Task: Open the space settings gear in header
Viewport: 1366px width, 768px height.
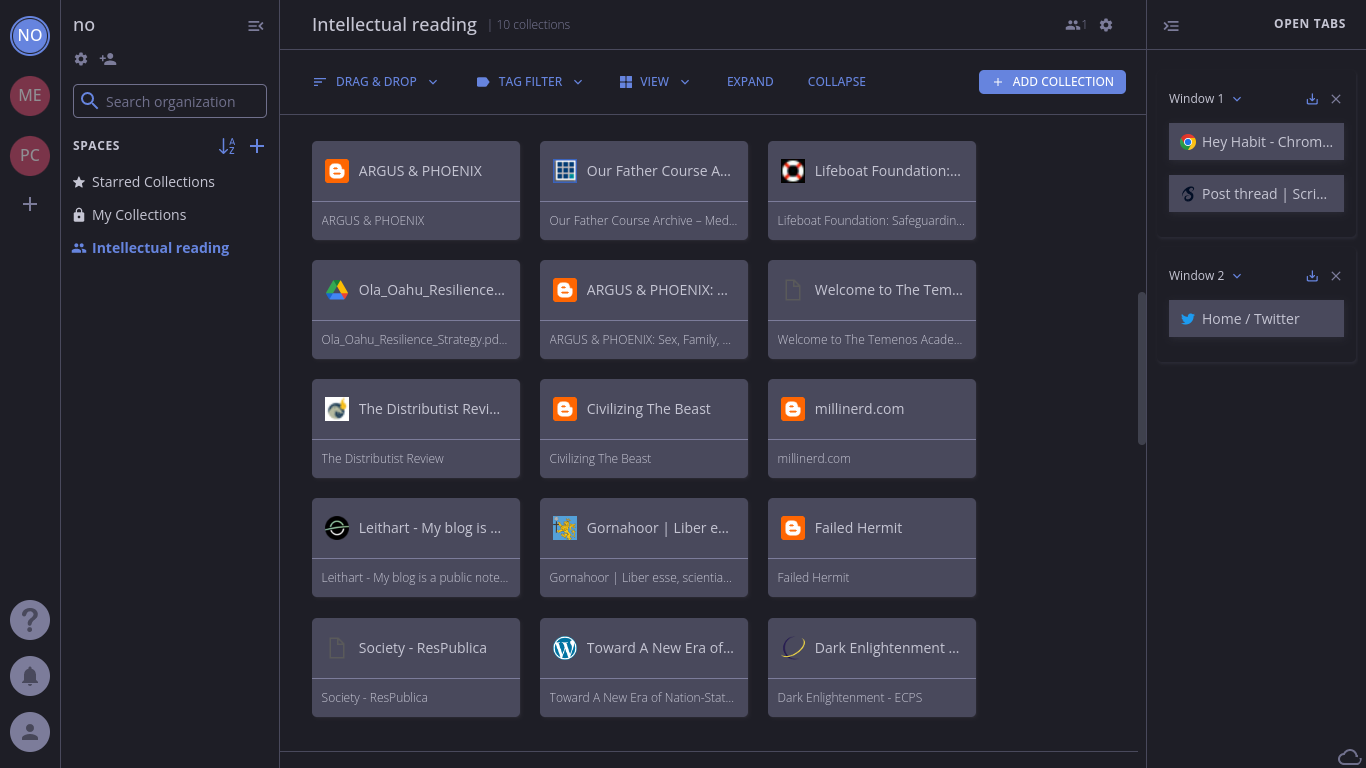Action: [x=1106, y=25]
